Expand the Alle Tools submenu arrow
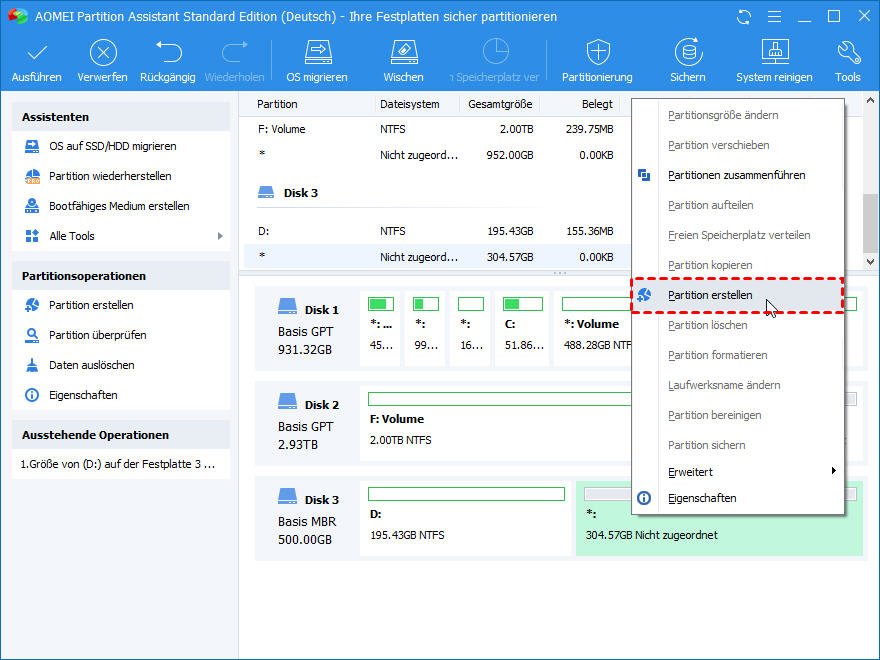This screenshot has width=880, height=660. pos(220,236)
